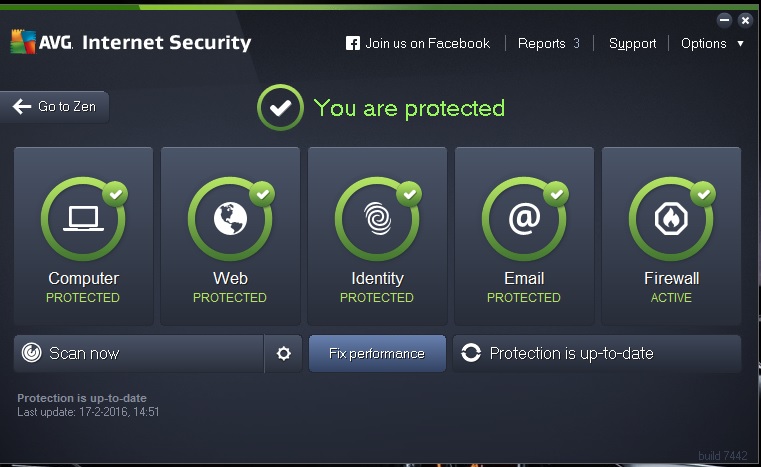The height and width of the screenshot is (467, 761).
Task: Expand the Options dropdown arrow
Action: [741, 43]
